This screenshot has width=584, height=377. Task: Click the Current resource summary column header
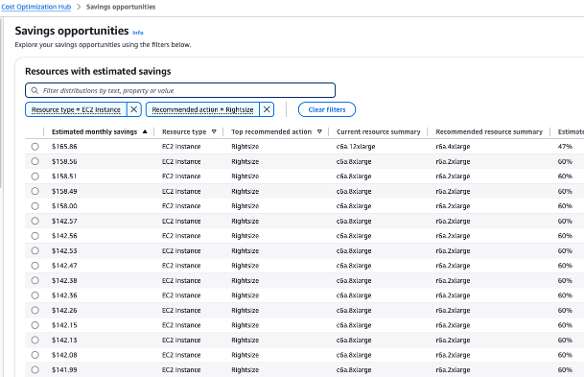pyautogui.click(x=378, y=132)
